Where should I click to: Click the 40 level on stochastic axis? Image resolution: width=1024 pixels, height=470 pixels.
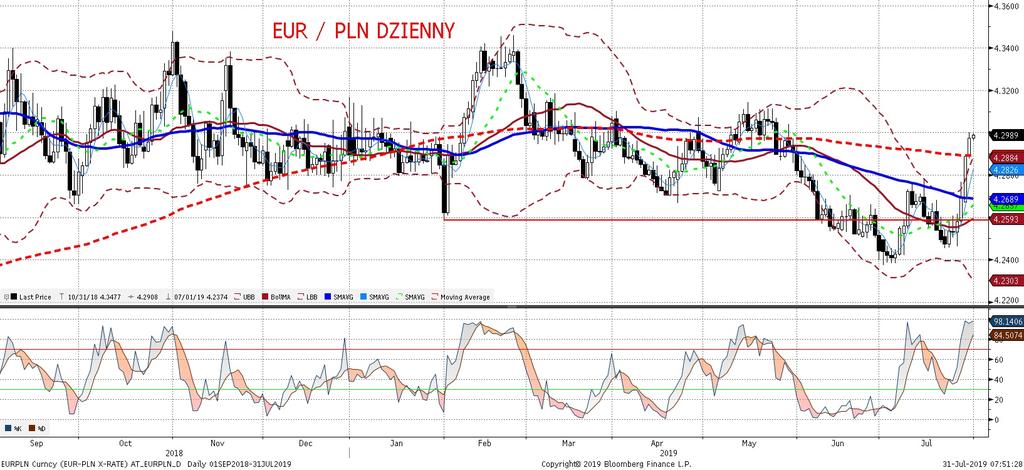997,379
